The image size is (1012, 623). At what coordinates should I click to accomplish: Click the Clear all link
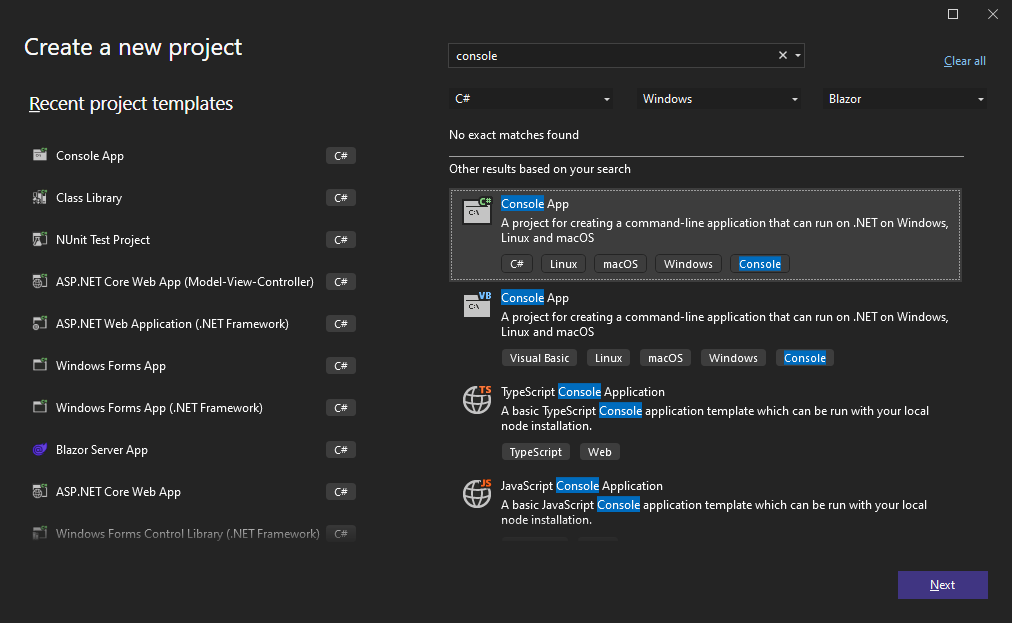pos(963,60)
